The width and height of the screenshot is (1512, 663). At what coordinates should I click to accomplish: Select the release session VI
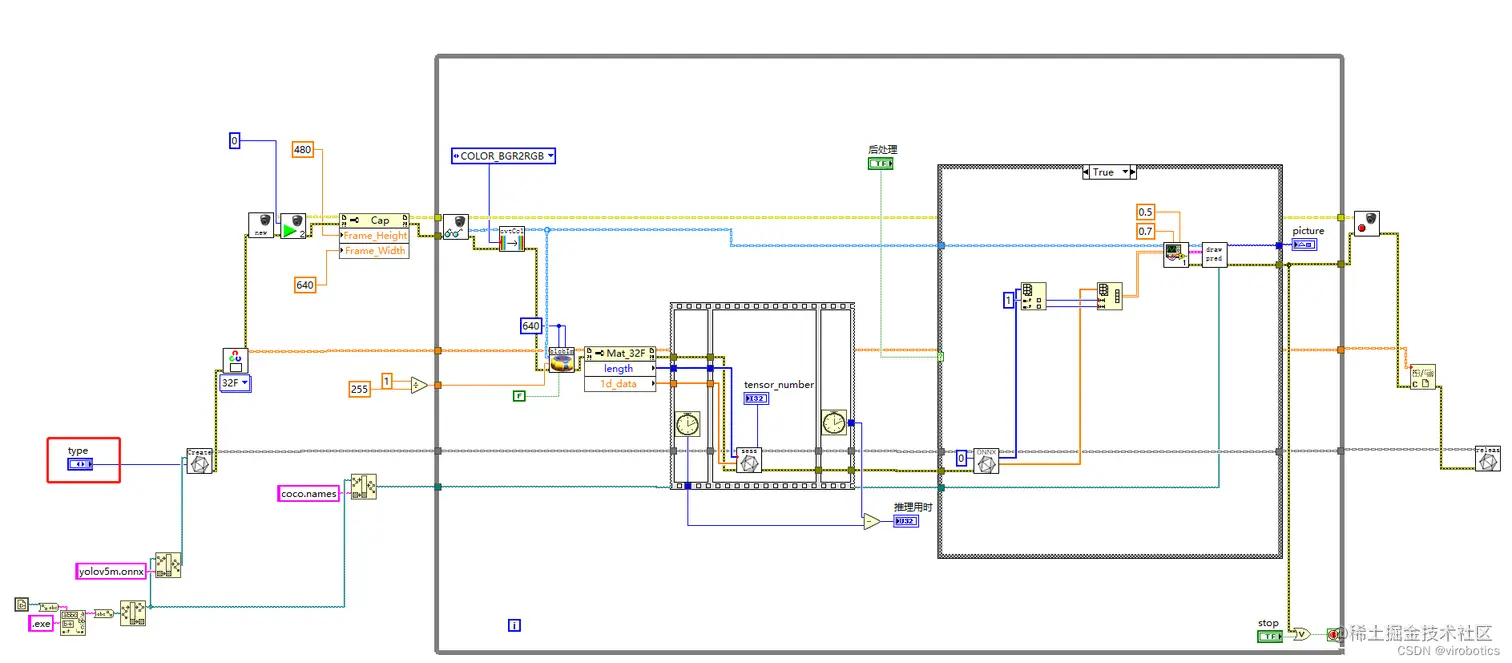pyautogui.click(x=1488, y=458)
